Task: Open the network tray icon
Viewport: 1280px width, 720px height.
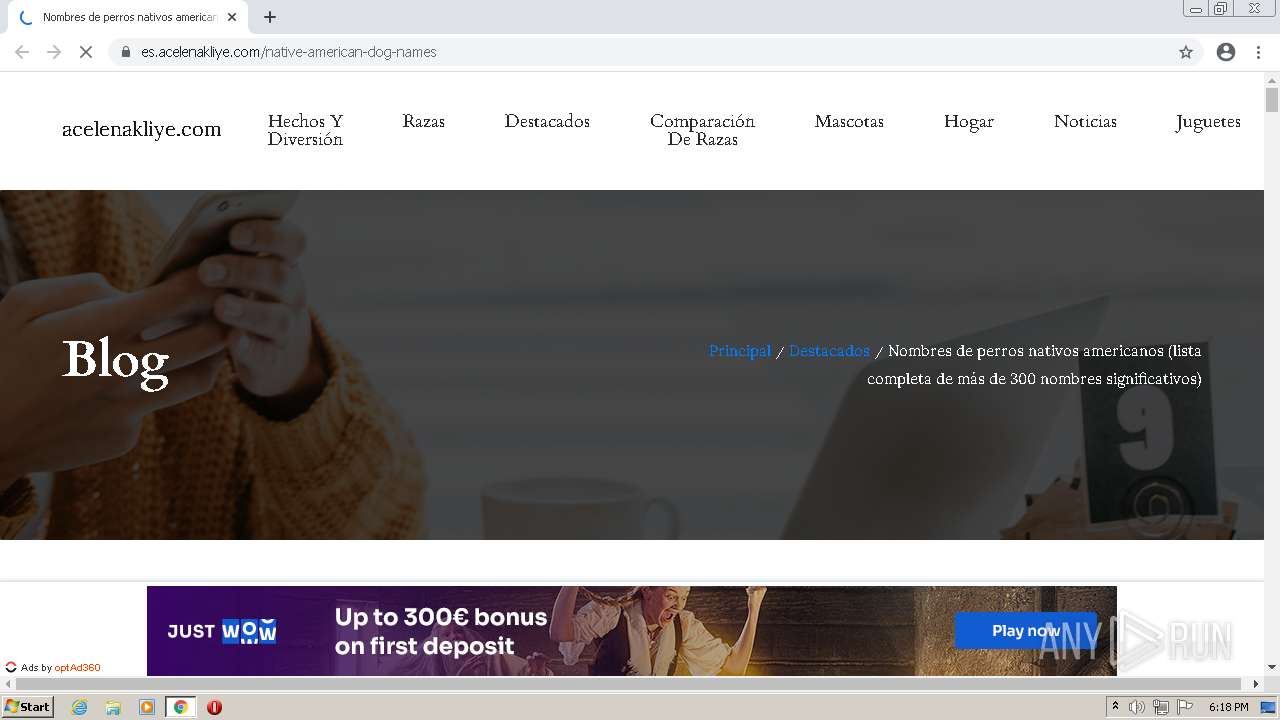Action: (x=1161, y=707)
